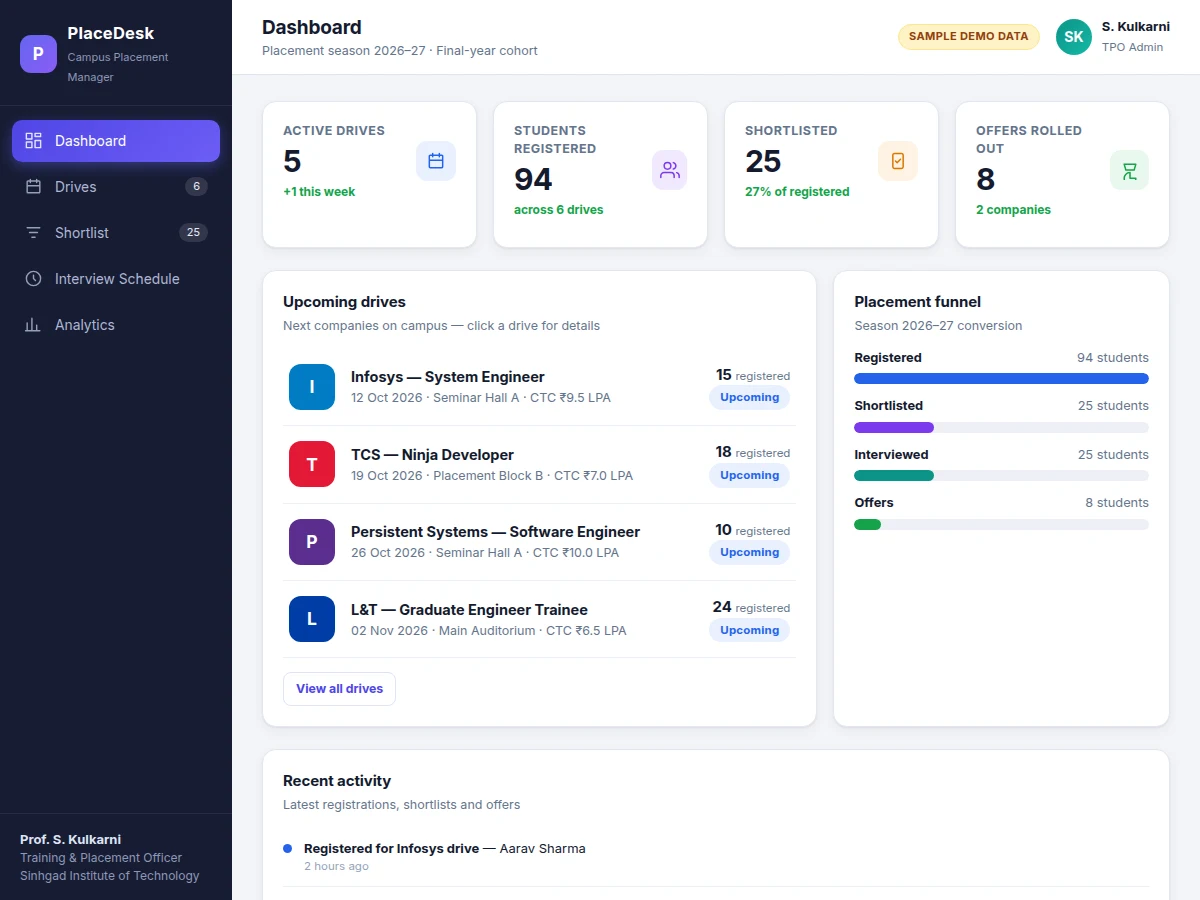Click the Analytics bar chart icon
Screen dimensions: 1200x900
pos(33,325)
